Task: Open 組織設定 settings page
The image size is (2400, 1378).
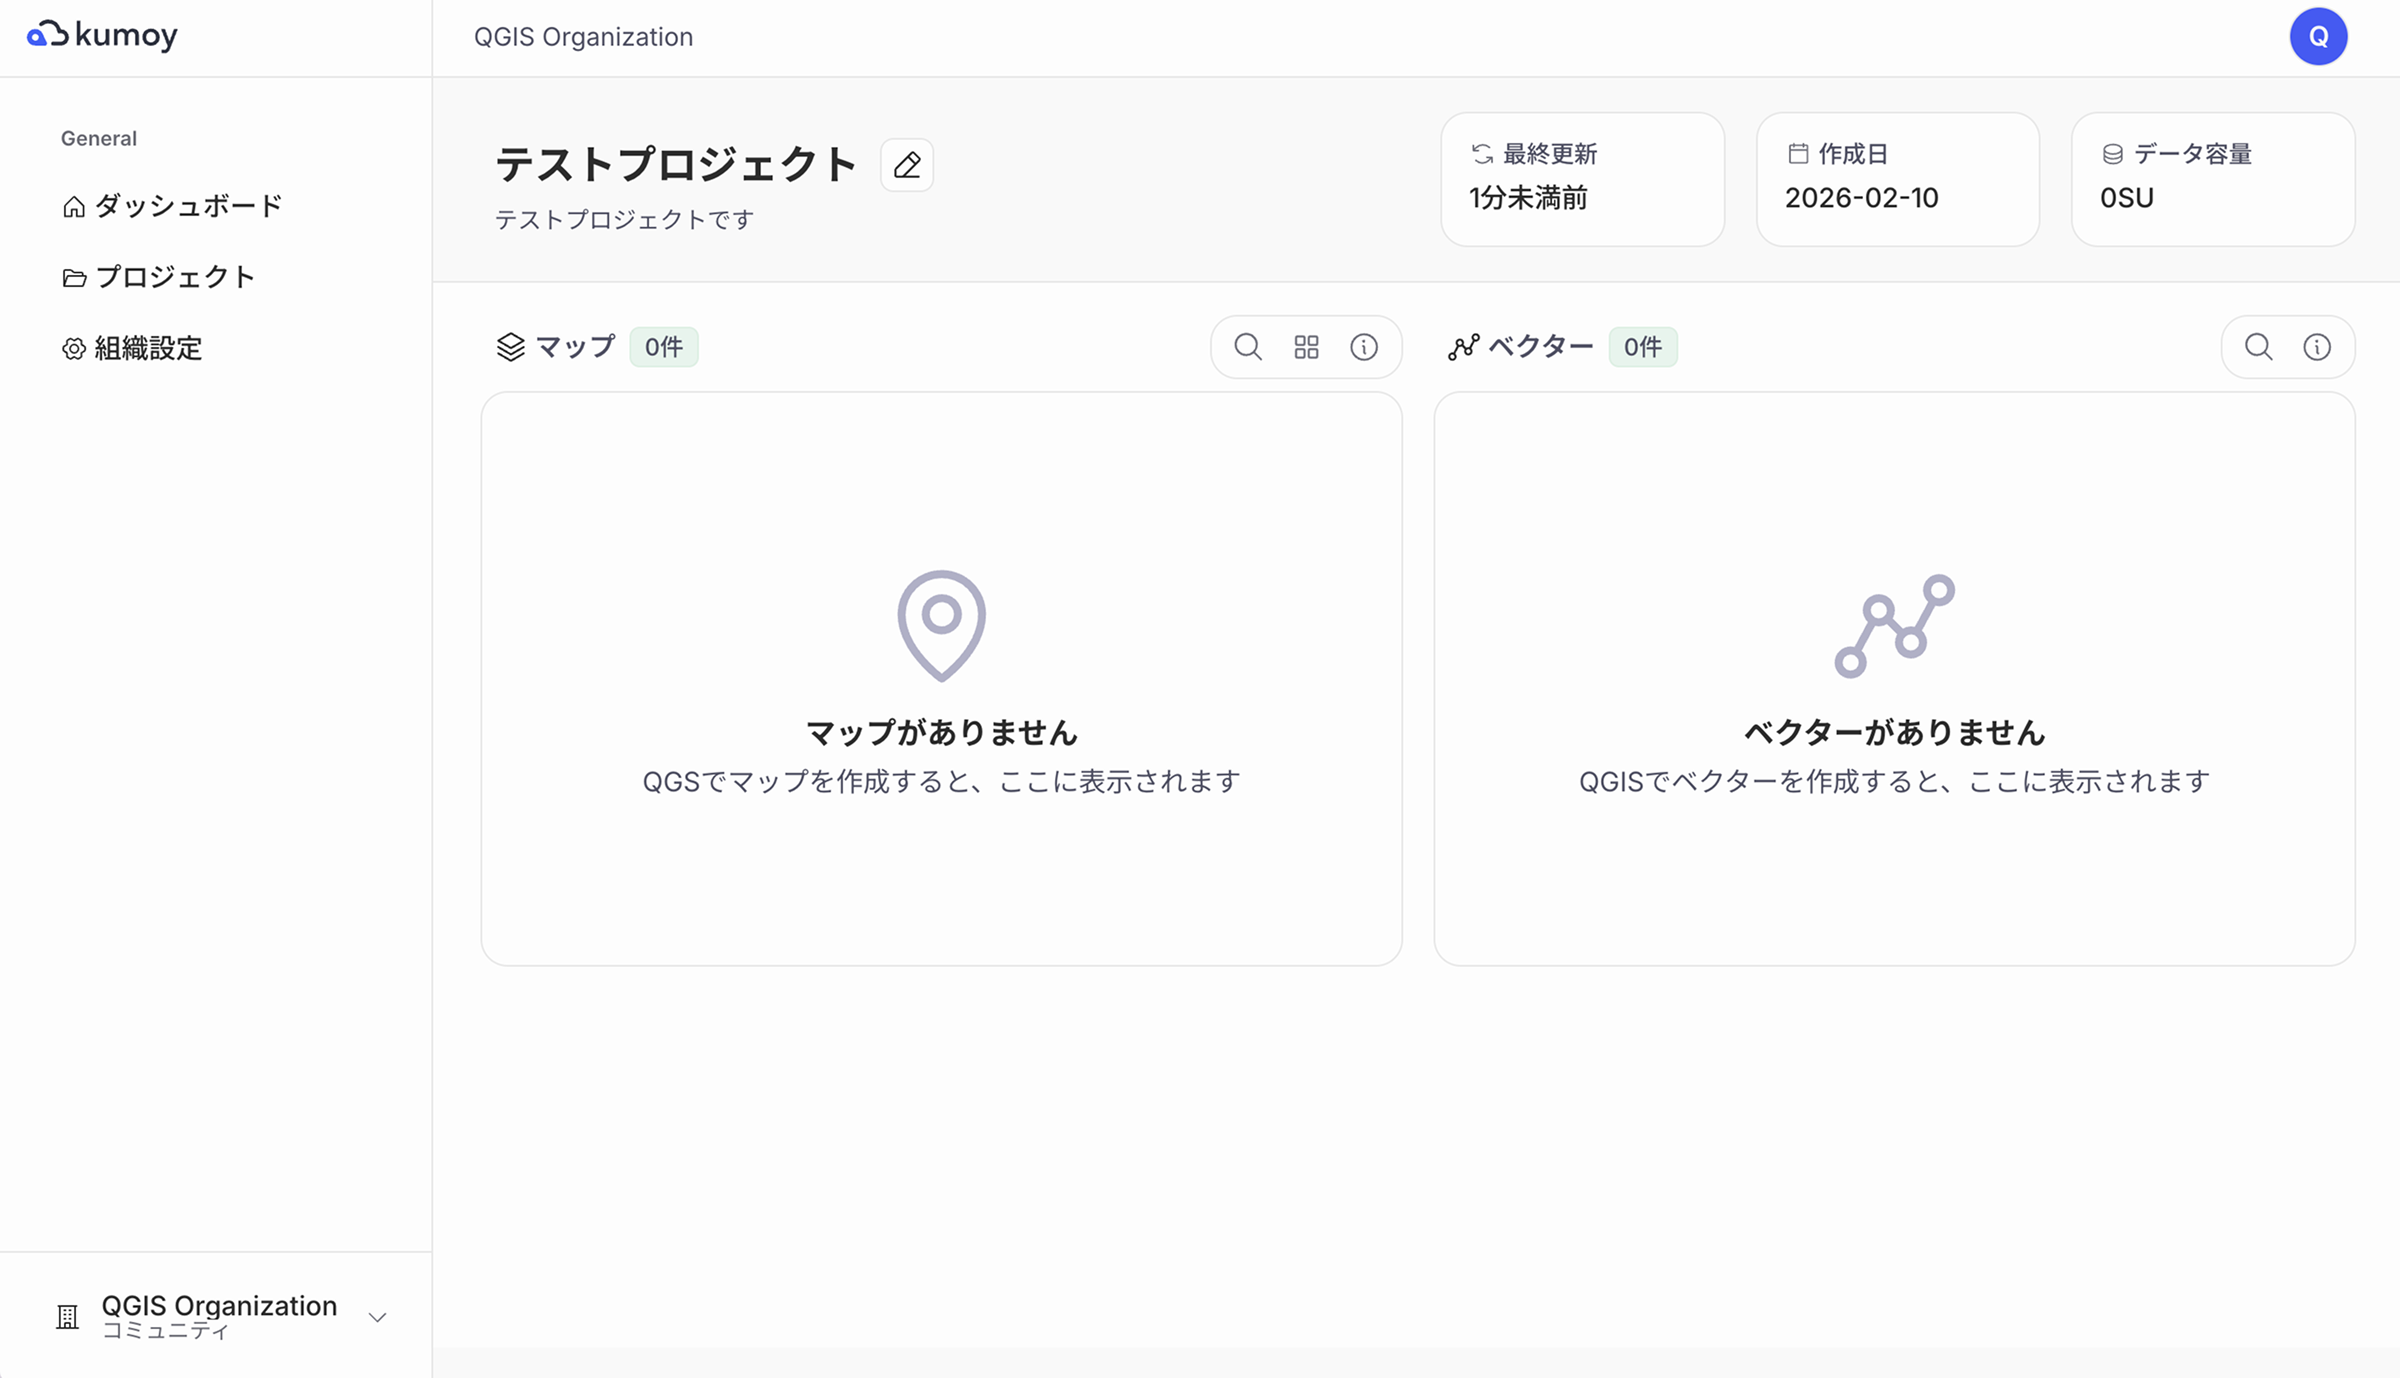Action: (132, 348)
